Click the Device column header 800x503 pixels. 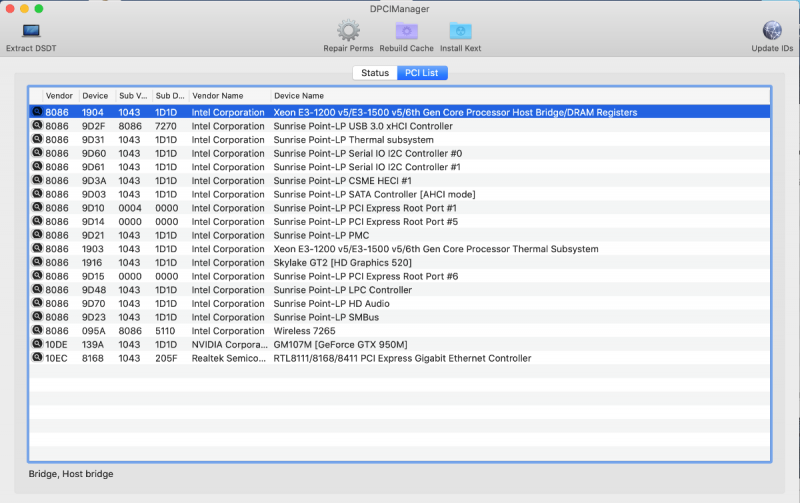pos(95,96)
